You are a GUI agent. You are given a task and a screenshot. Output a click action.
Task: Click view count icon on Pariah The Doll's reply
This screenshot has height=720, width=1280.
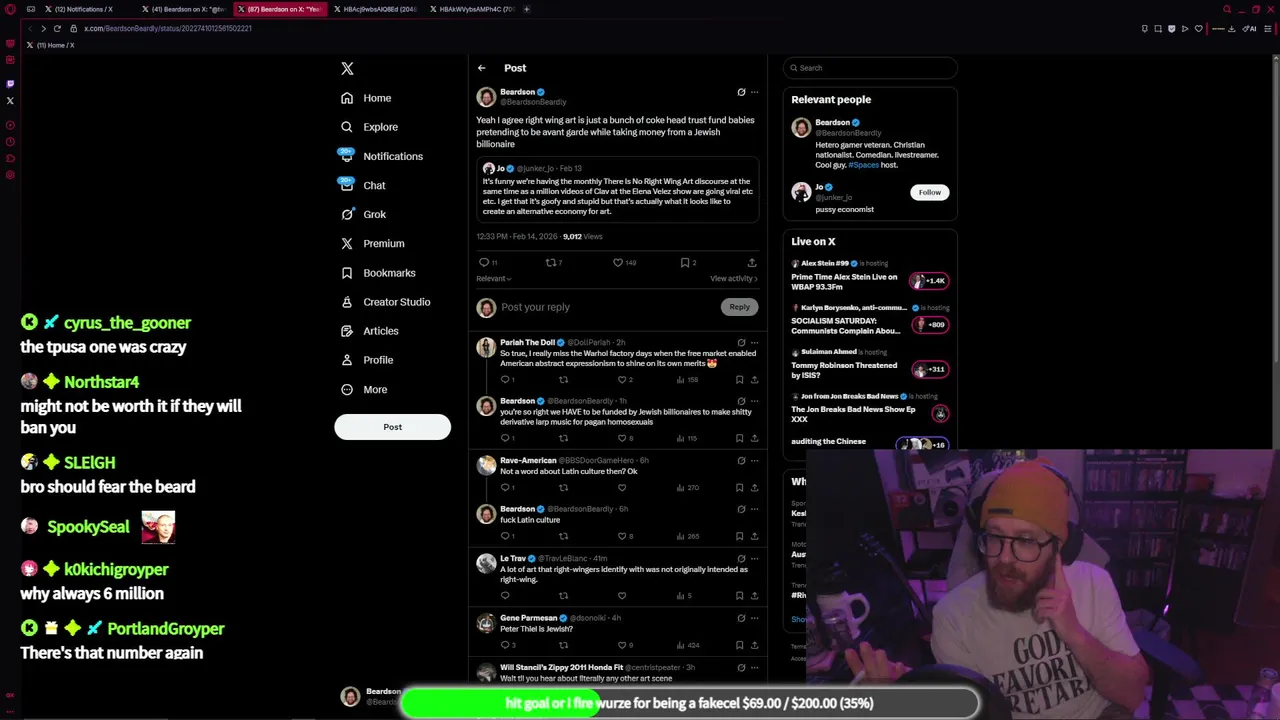click(x=681, y=379)
